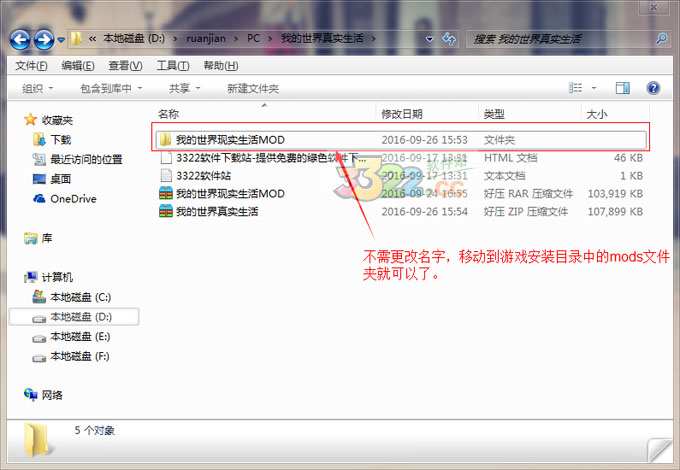Click the C: drive Windows icon
Viewport: 680px width, 470px height.
coord(39,297)
